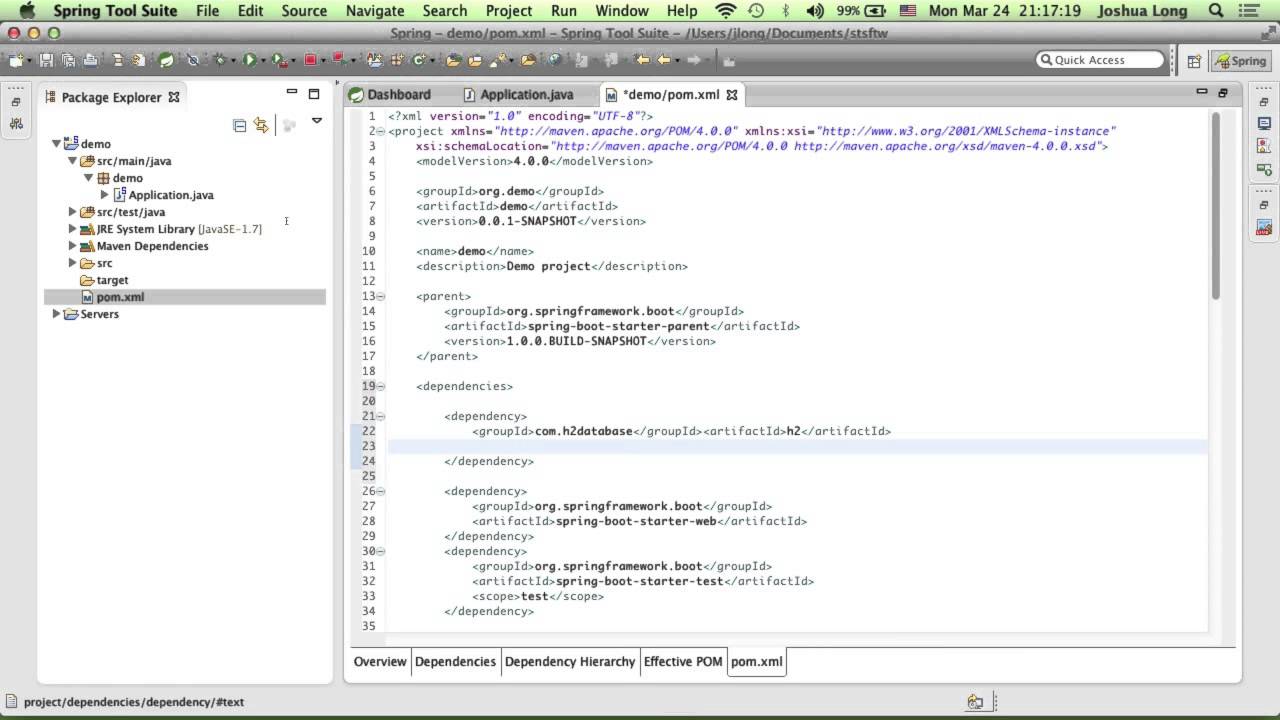This screenshot has height=720, width=1280.
Task: Click the editor vertical scrollbar thumb
Action: (x=1216, y=205)
